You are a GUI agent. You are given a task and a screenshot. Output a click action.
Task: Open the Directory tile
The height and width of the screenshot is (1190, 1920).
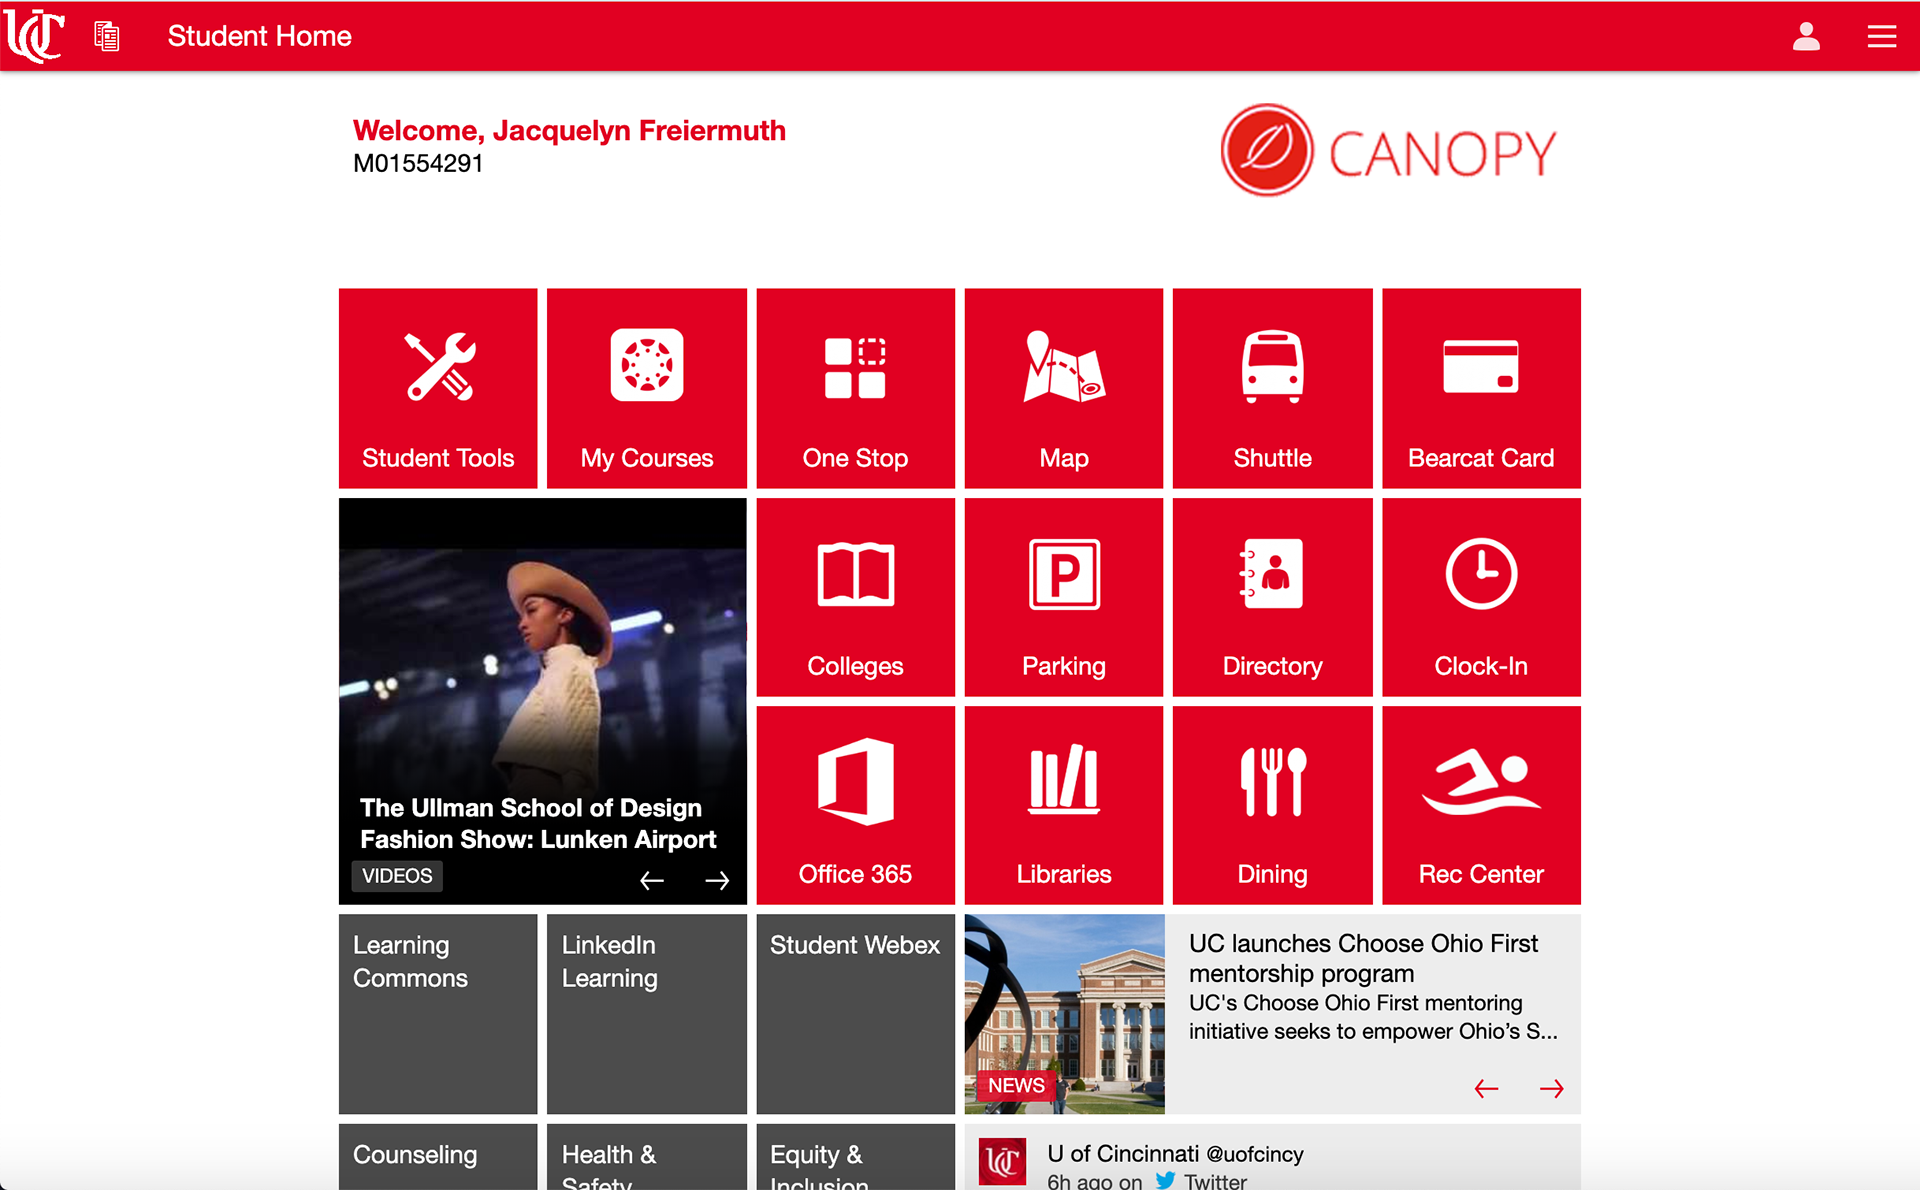1273,597
